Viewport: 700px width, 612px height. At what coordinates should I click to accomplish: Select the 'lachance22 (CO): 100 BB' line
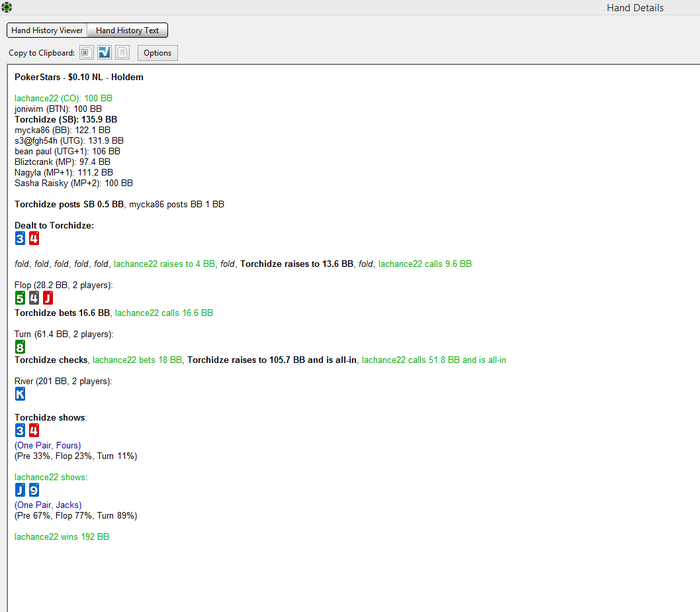63,98
